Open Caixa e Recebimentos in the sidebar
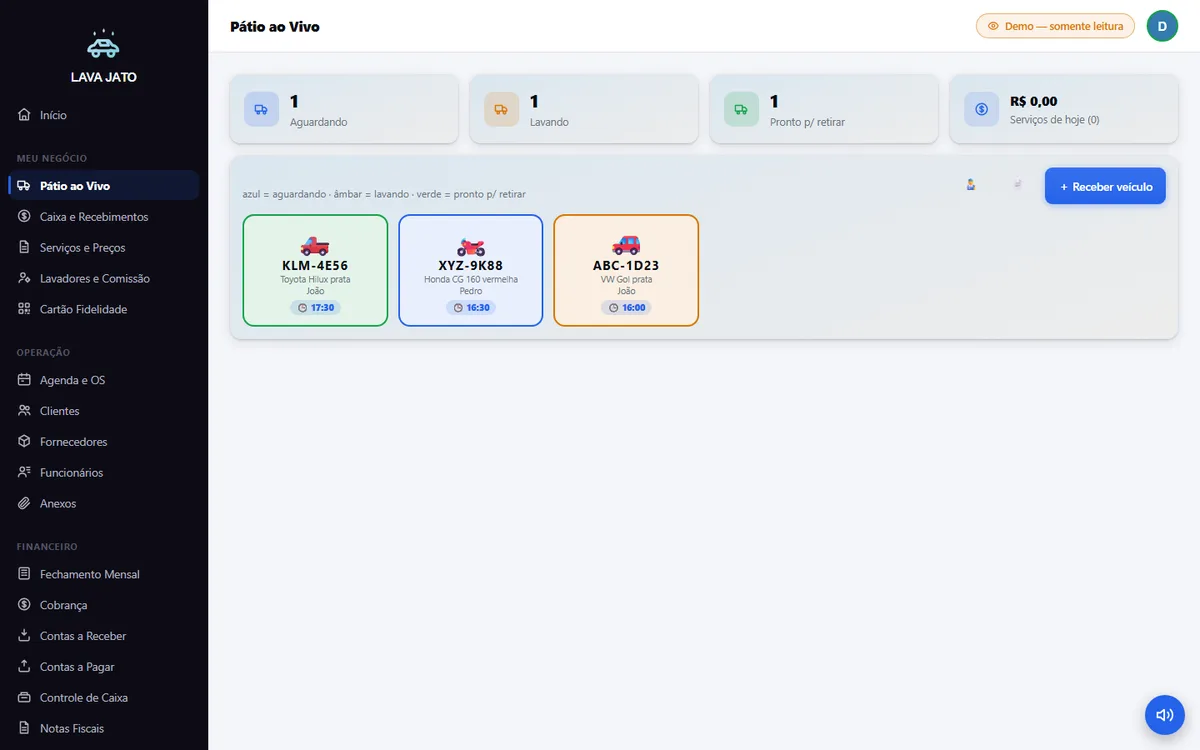This screenshot has width=1200, height=750. (x=104, y=217)
